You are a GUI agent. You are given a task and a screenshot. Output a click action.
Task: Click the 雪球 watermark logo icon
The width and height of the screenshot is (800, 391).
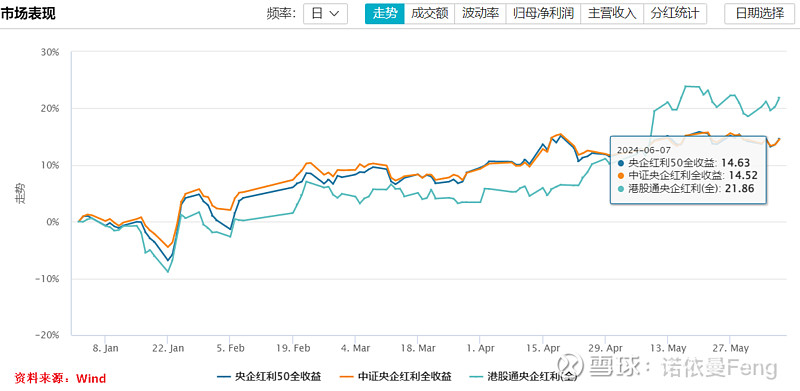(569, 367)
